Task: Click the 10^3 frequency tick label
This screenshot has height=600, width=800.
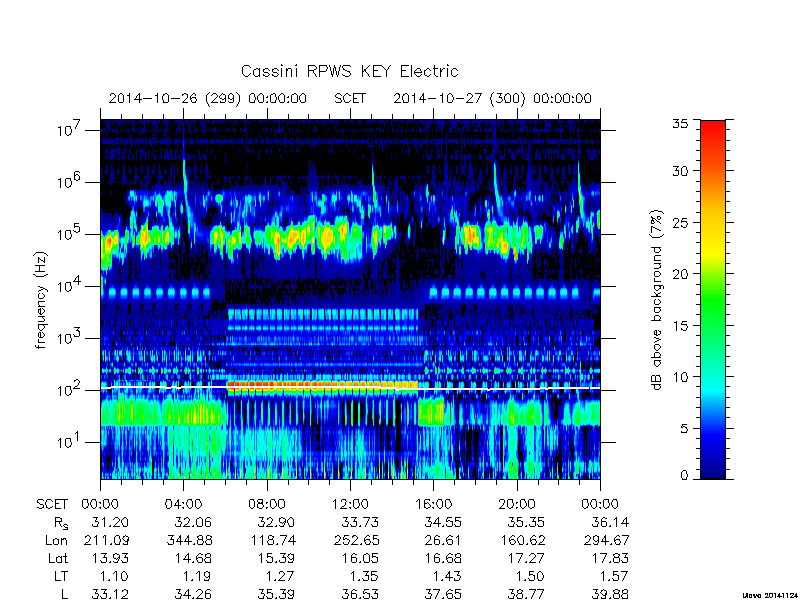Action: (70, 337)
